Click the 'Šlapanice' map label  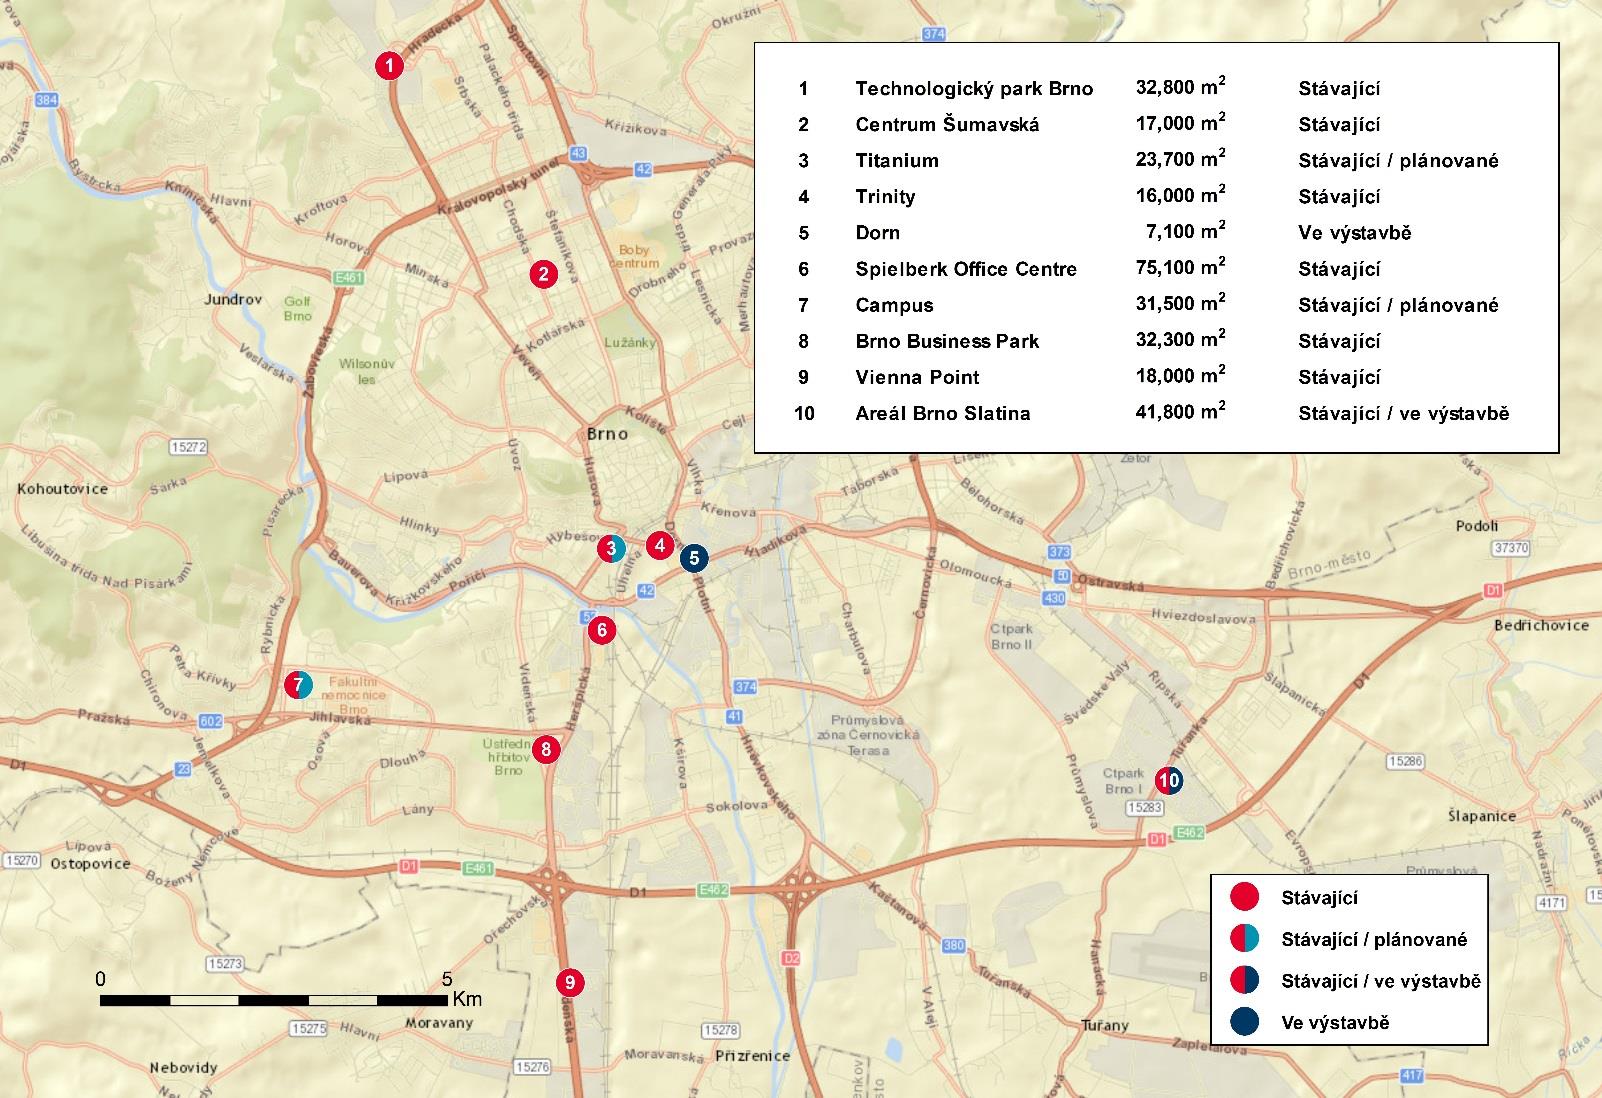click(x=1482, y=815)
